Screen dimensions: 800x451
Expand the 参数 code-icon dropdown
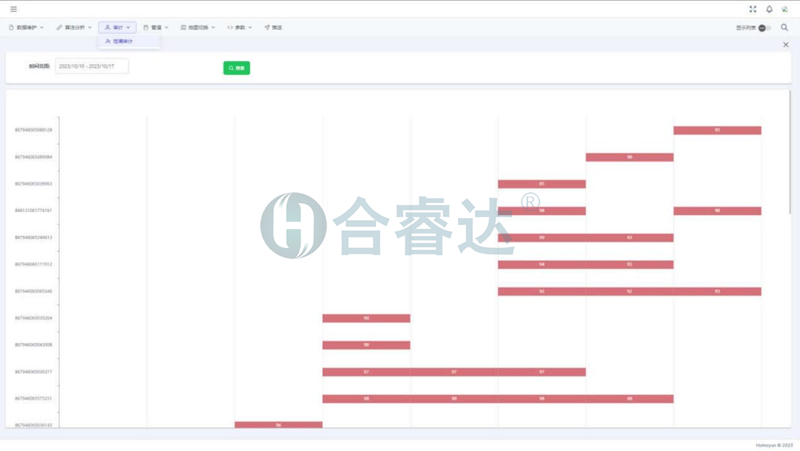tap(239, 28)
